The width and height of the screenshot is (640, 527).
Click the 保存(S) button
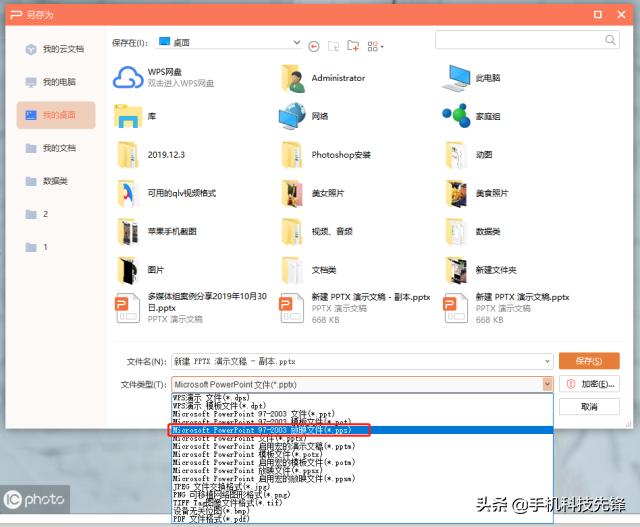coord(589,361)
